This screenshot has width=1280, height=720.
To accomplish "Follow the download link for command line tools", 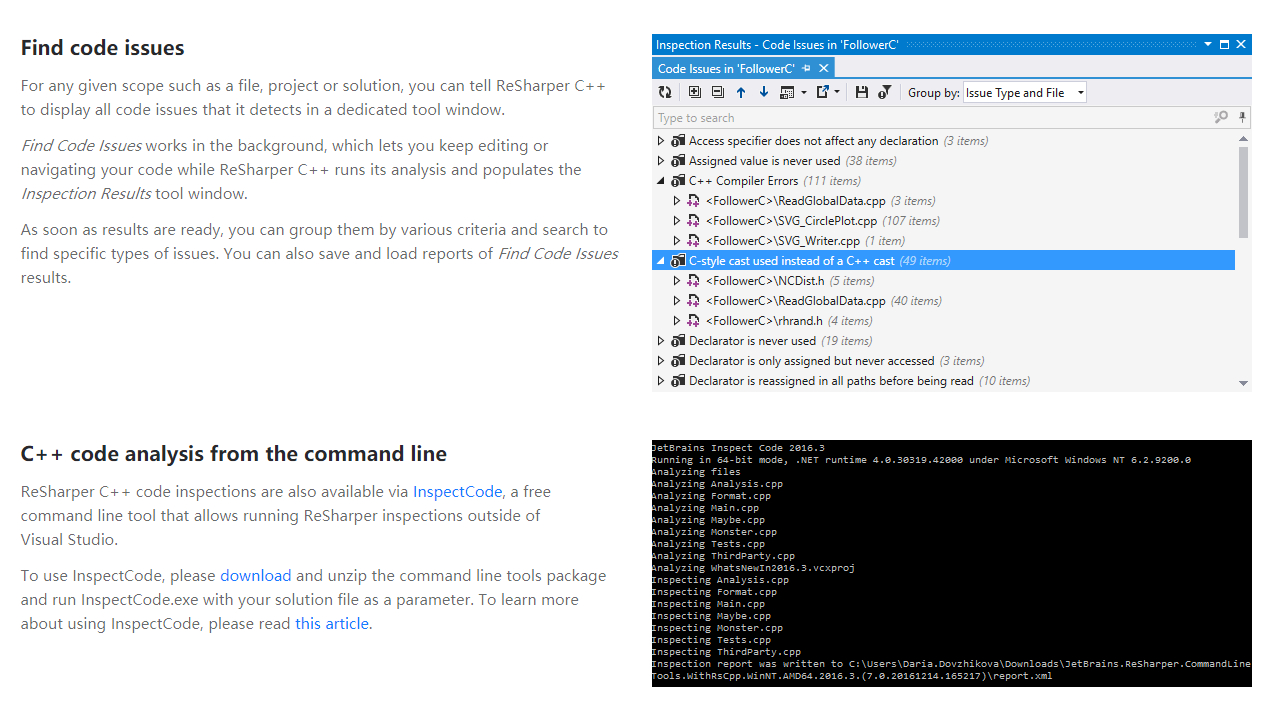I will [255, 575].
